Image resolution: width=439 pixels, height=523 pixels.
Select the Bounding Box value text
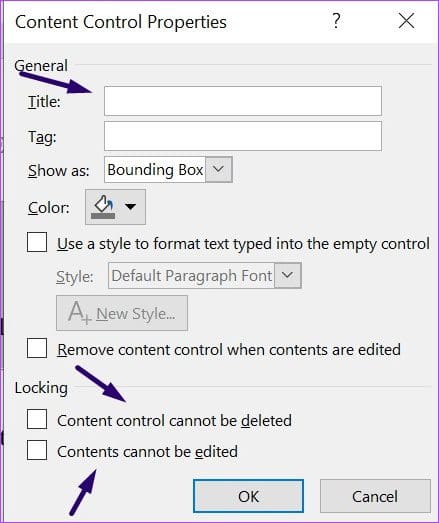pos(155,170)
